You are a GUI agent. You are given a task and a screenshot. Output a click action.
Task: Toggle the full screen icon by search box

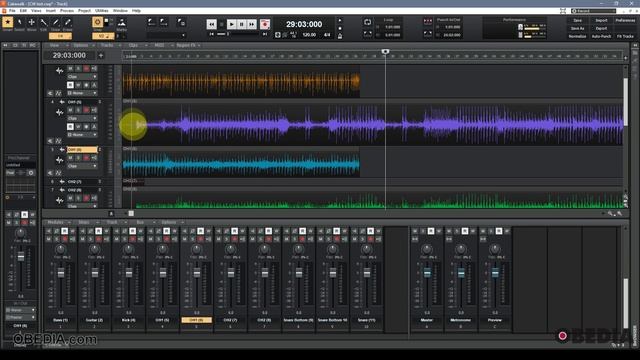click(563, 11)
